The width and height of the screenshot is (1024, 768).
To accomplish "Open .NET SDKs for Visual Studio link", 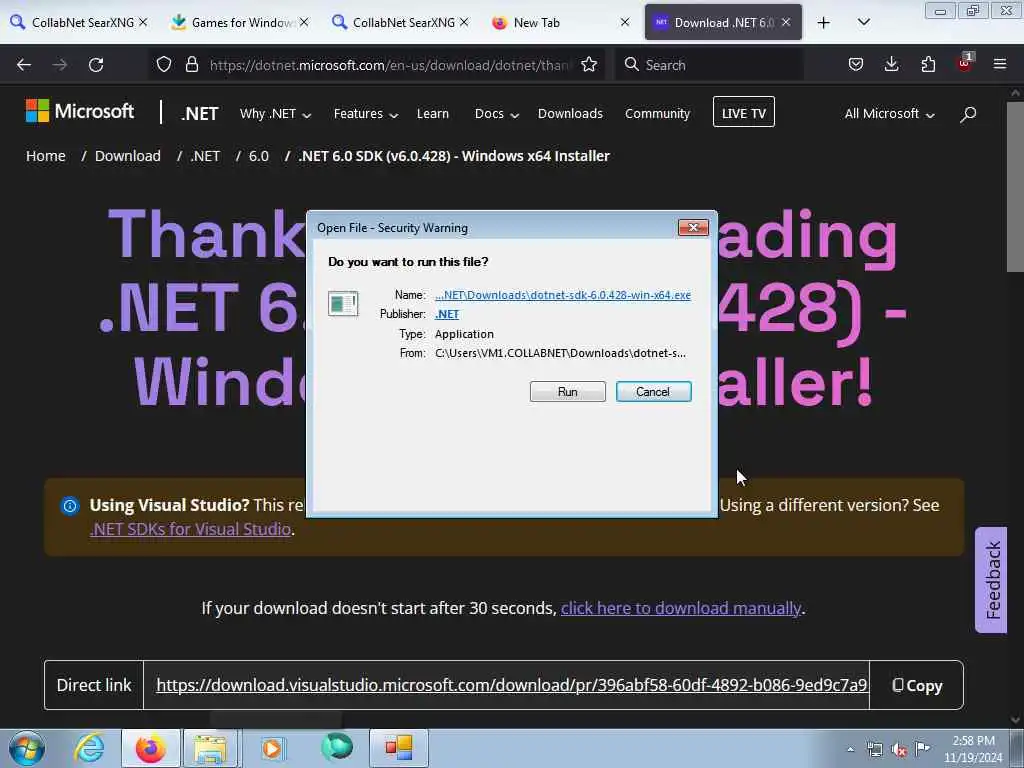I will tap(190, 529).
